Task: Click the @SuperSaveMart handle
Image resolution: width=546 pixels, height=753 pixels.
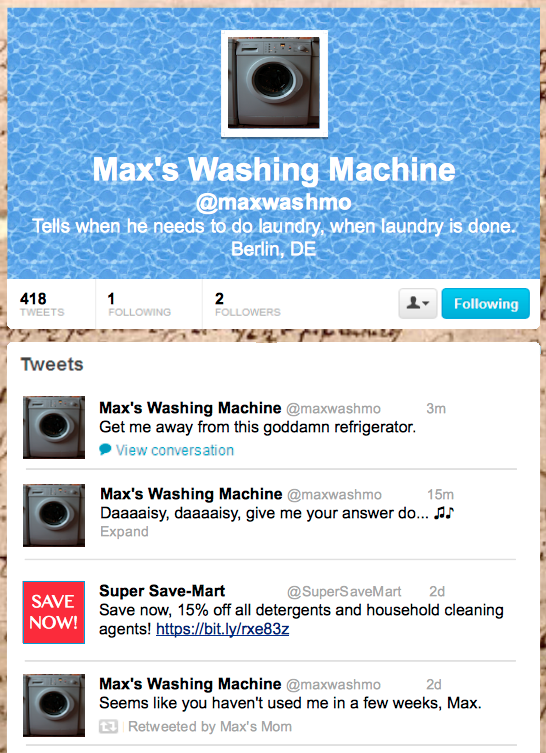Action: [344, 592]
